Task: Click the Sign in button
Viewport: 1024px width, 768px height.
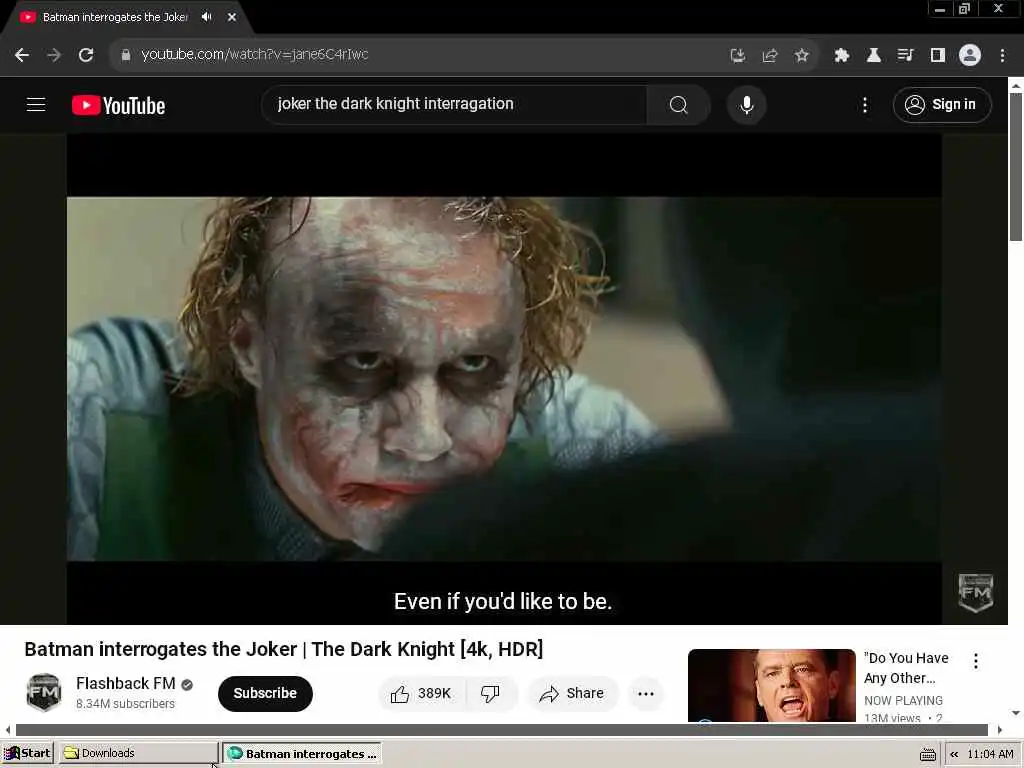Action: [x=942, y=104]
